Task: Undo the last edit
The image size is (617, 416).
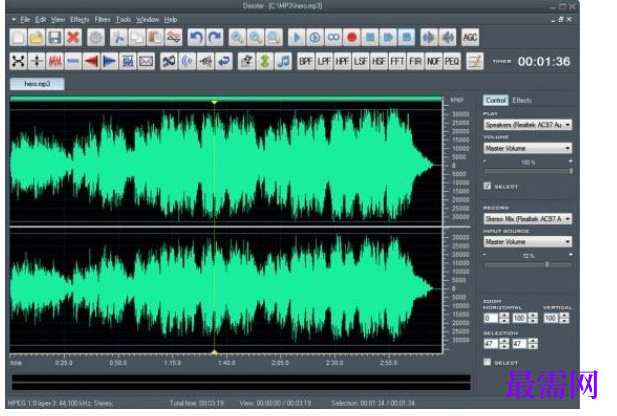Action: click(196, 37)
